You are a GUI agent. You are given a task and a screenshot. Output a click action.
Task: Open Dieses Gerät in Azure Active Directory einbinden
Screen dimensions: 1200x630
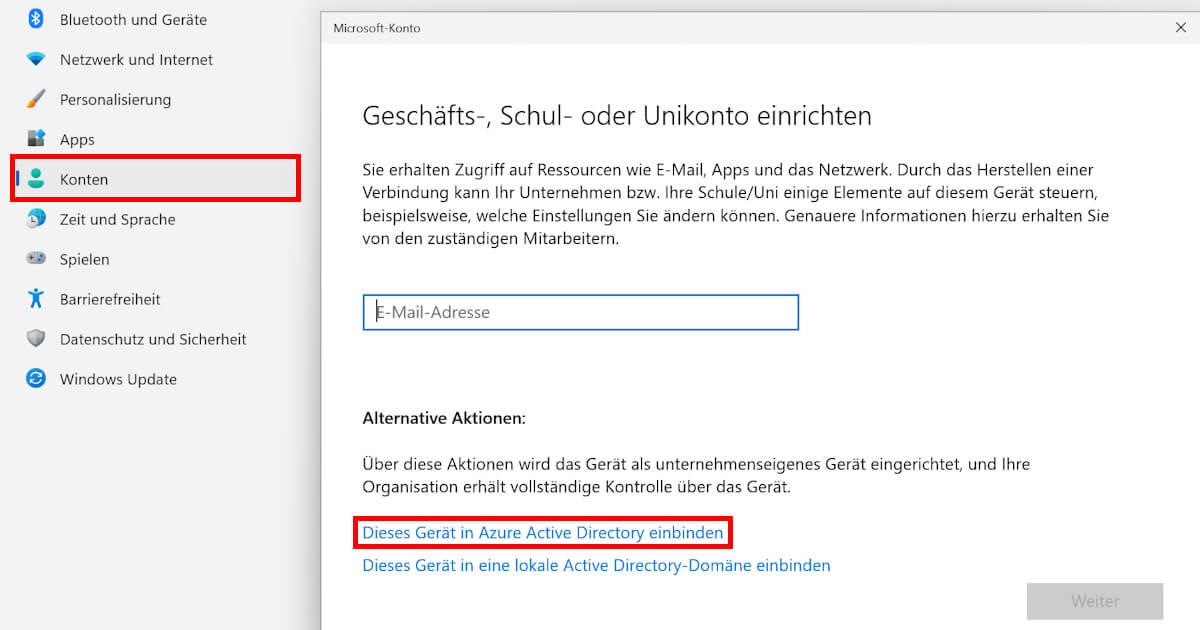pyautogui.click(x=542, y=533)
